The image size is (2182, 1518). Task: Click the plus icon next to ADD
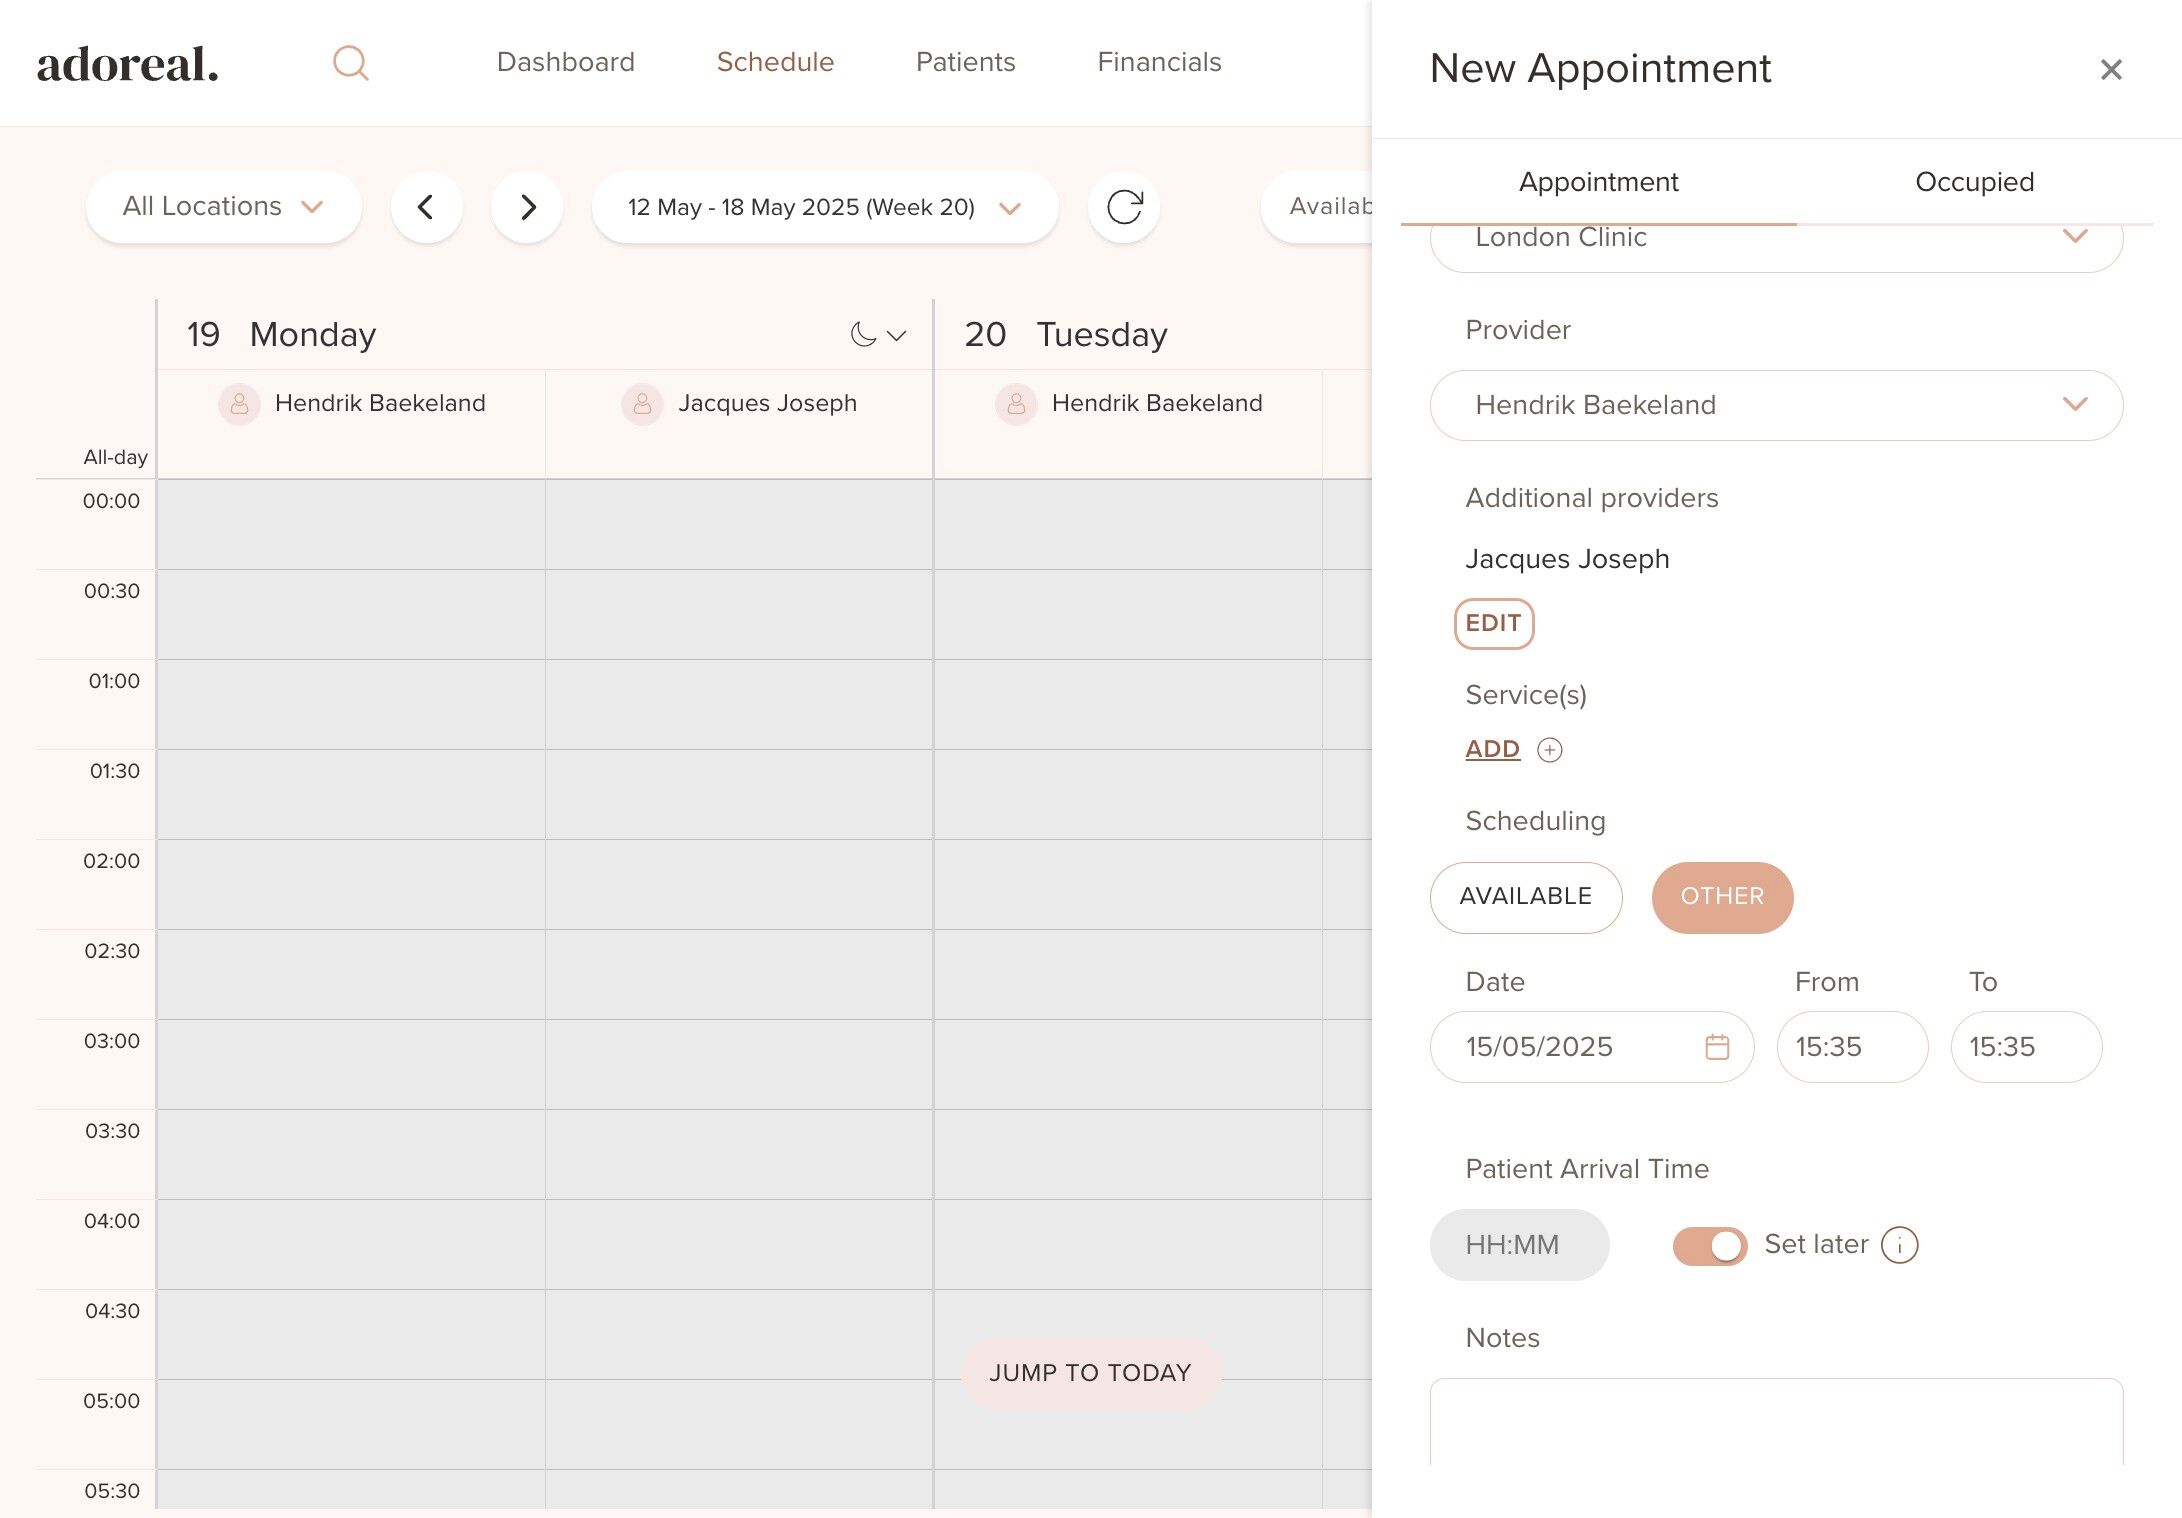1549,750
